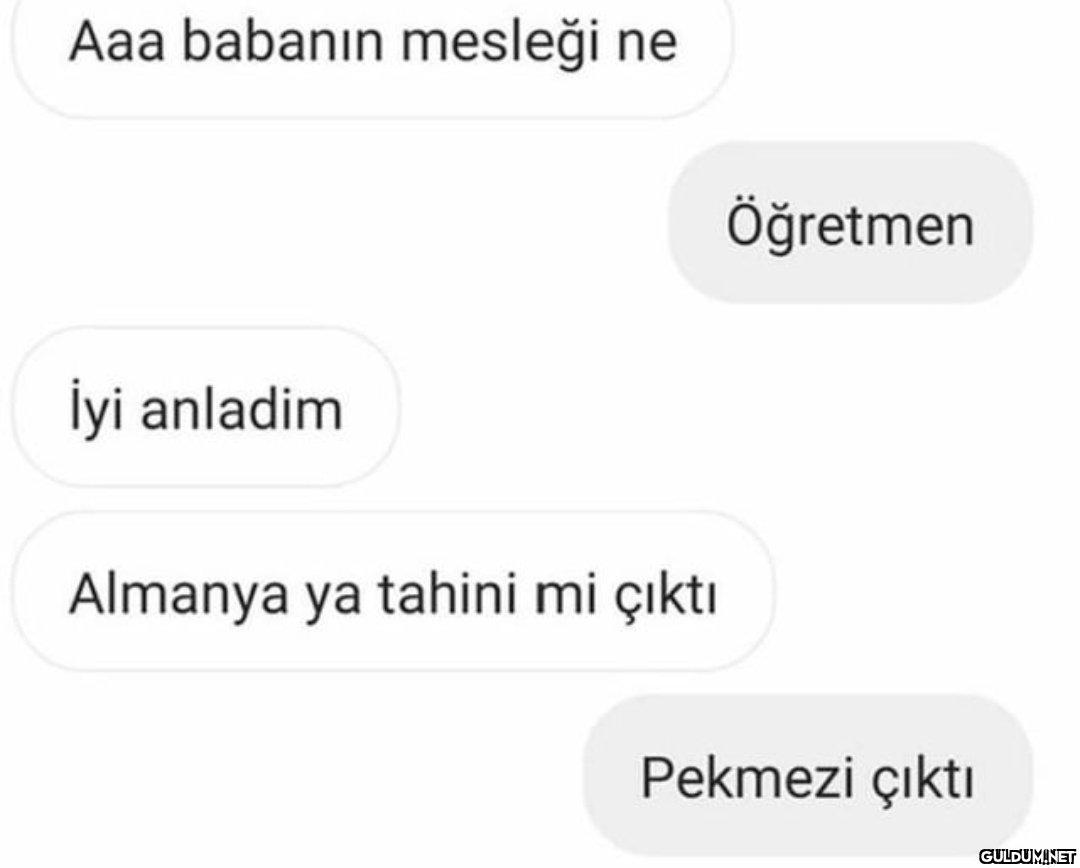
Task: Click the 'NET' part of the watermark
Action: click(1061, 856)
